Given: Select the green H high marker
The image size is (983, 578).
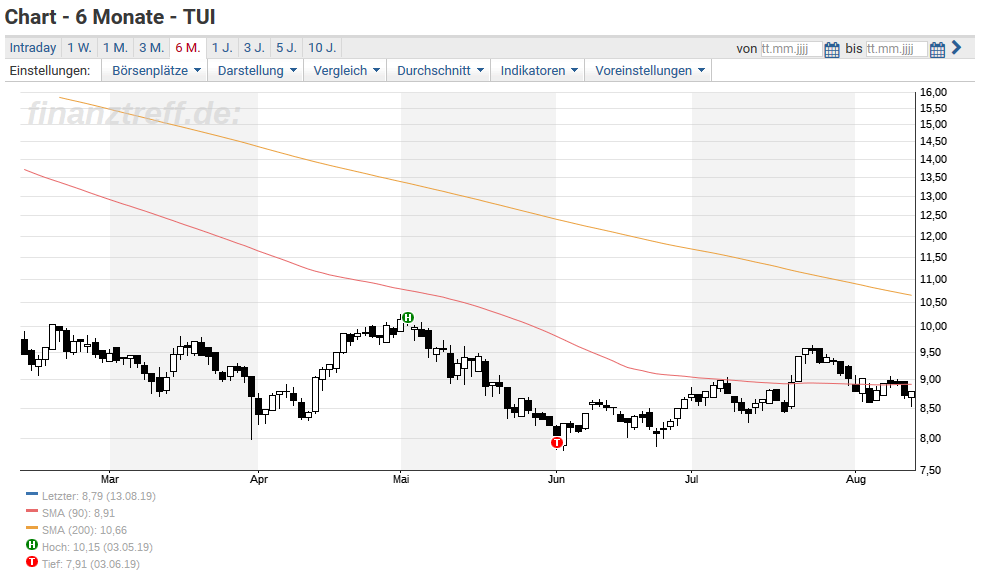Looking at the screenshot, I should coord(408,318).
